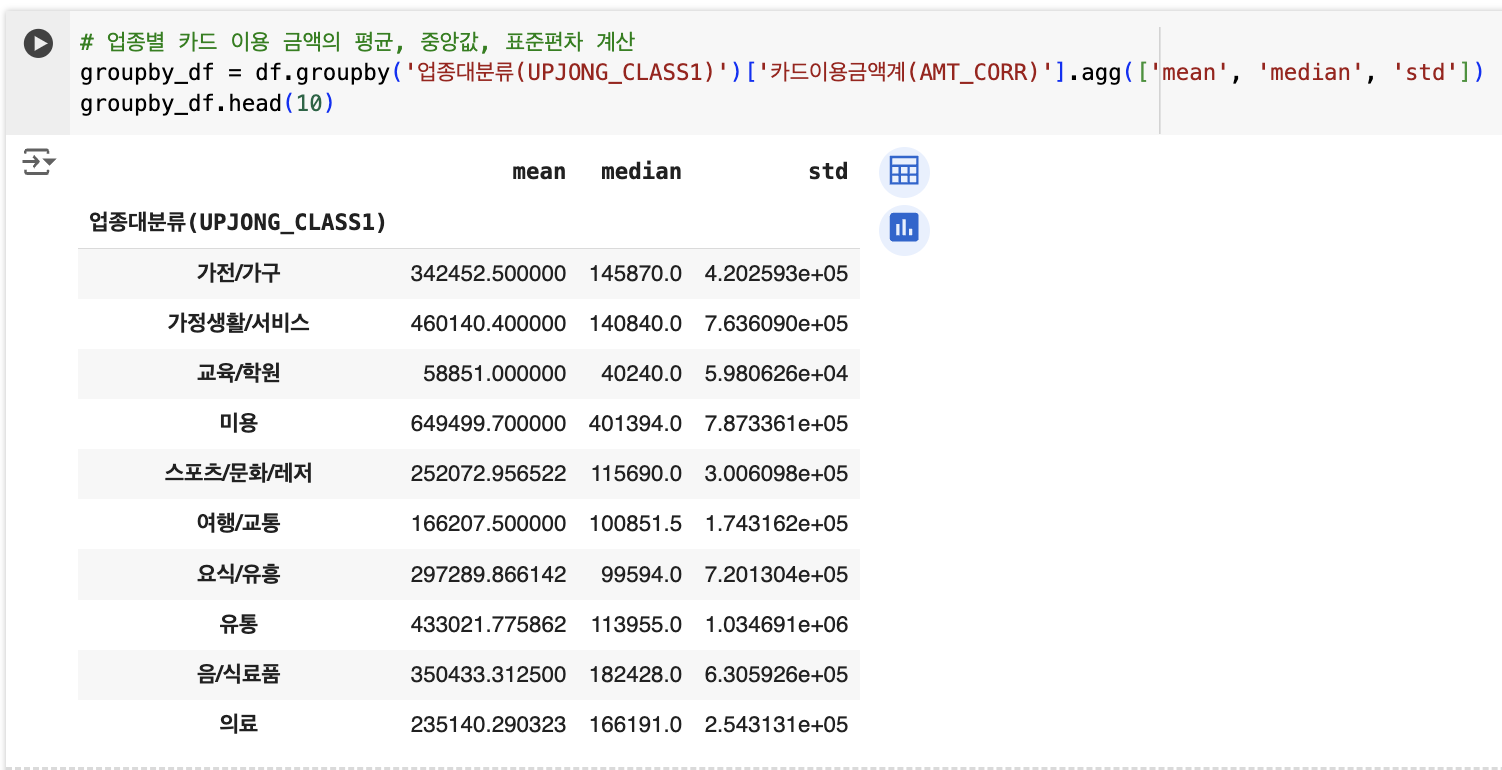Click std value 1.034691e+06
The height and width of the screenshot is (770, 1502).
(x=776, y=624)
